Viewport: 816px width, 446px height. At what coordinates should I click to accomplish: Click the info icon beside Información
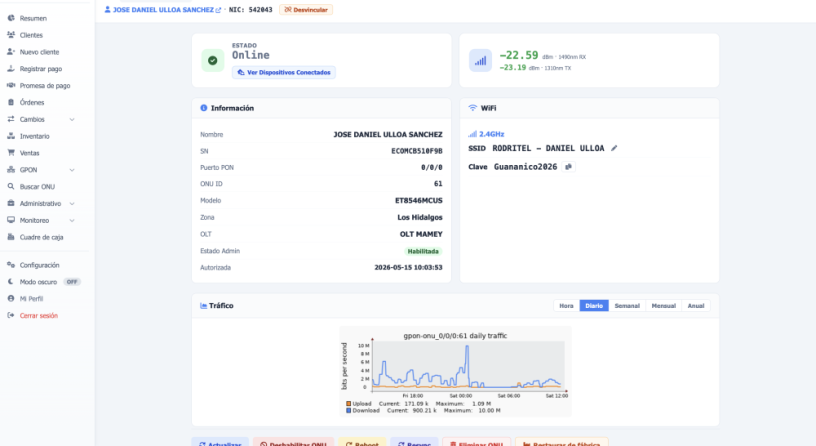point(203,108)
